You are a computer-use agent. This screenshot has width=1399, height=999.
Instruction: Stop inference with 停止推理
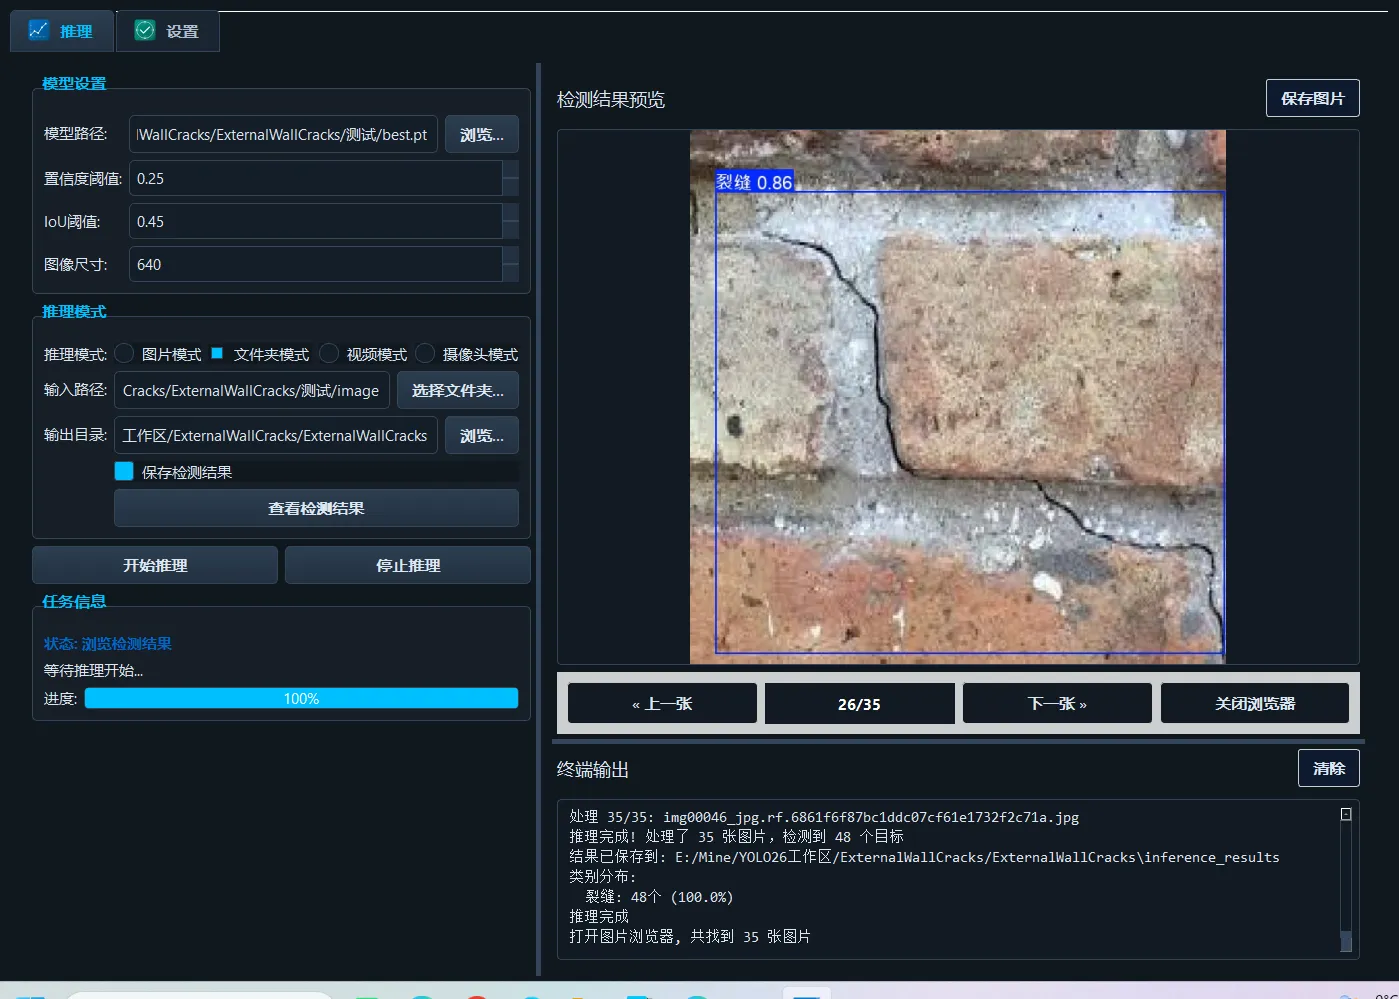coord(408,565)
